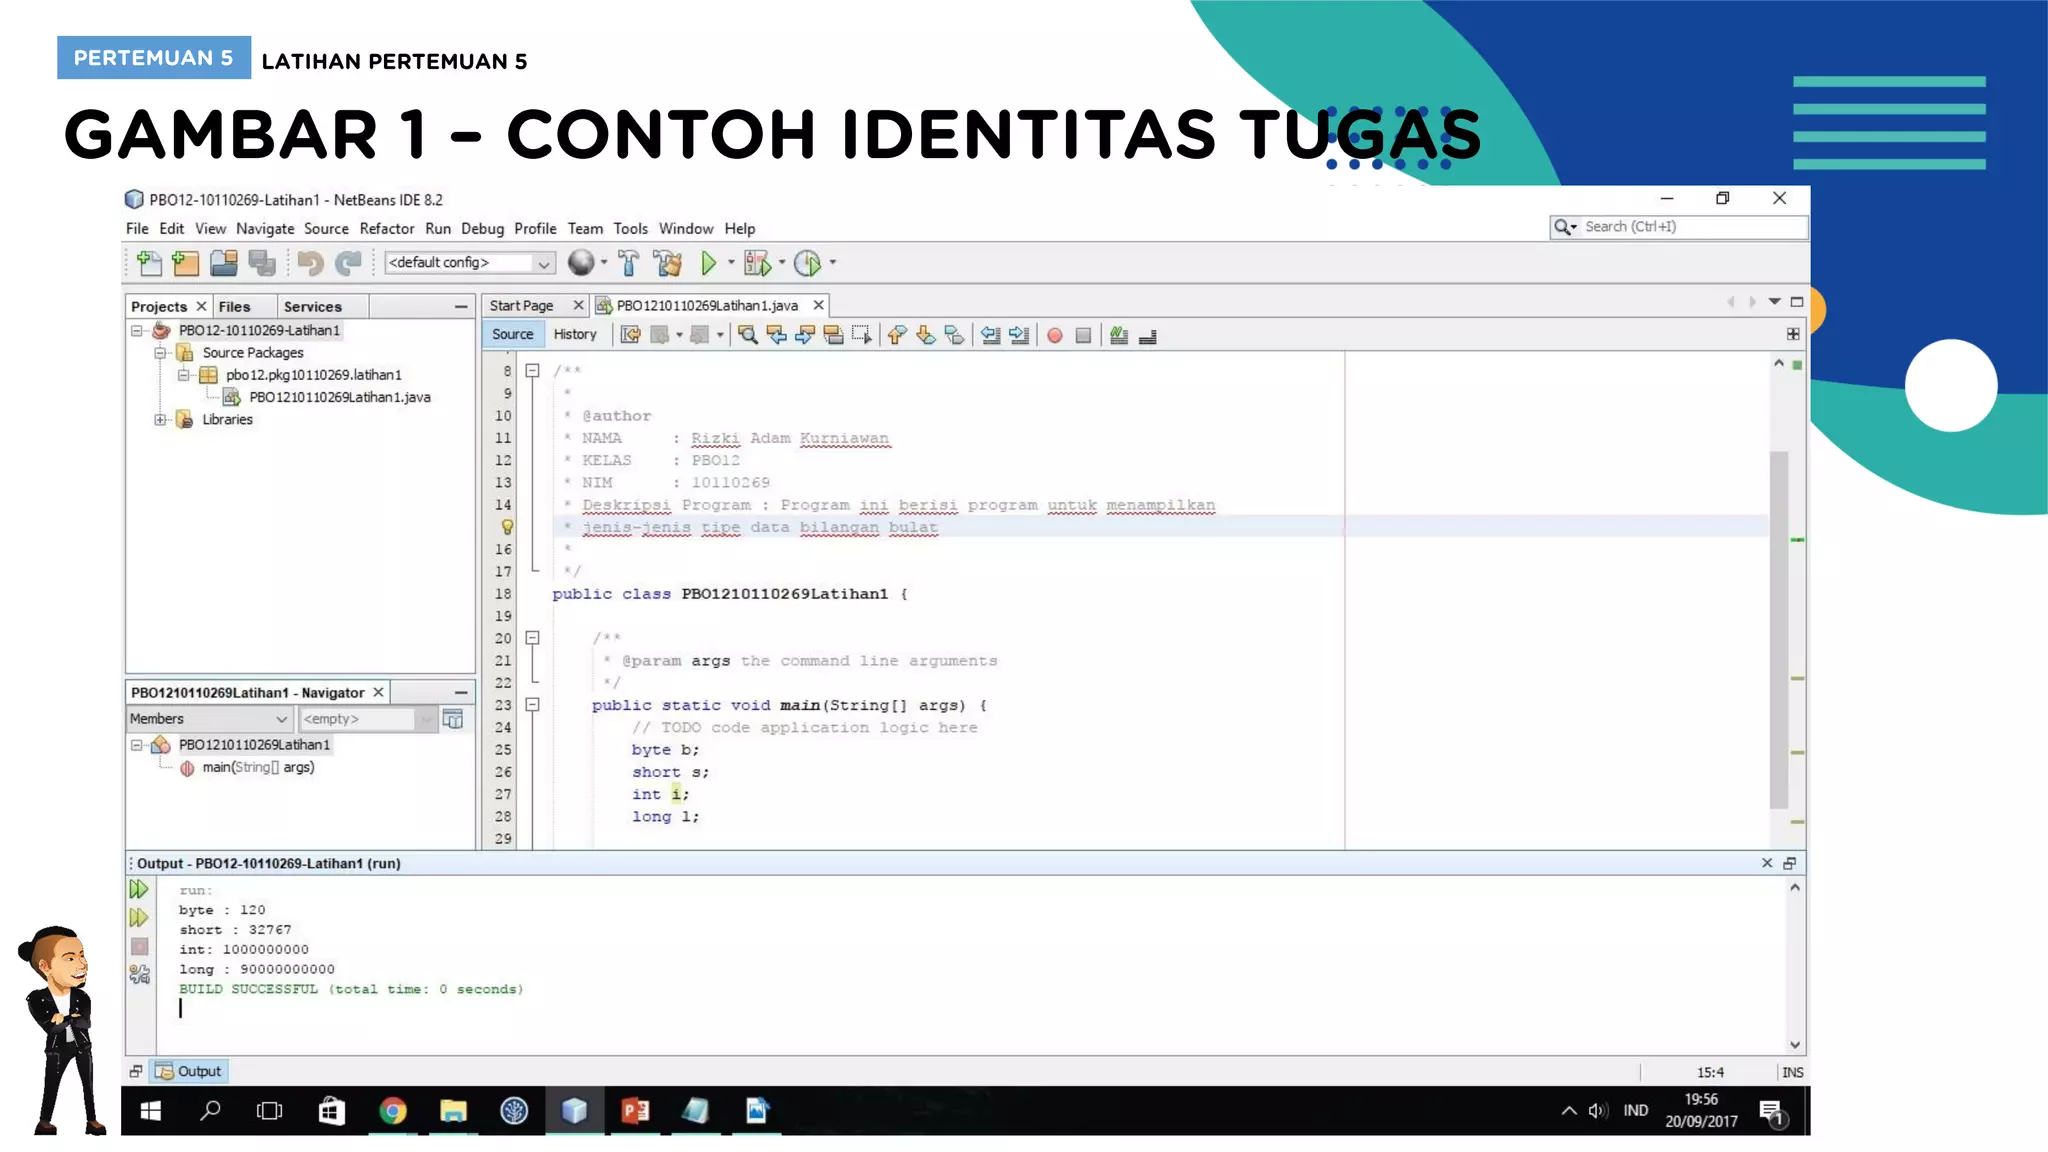2048x1152 pixels.
Task: Switch to the Services tab
Action: [312, 307]
